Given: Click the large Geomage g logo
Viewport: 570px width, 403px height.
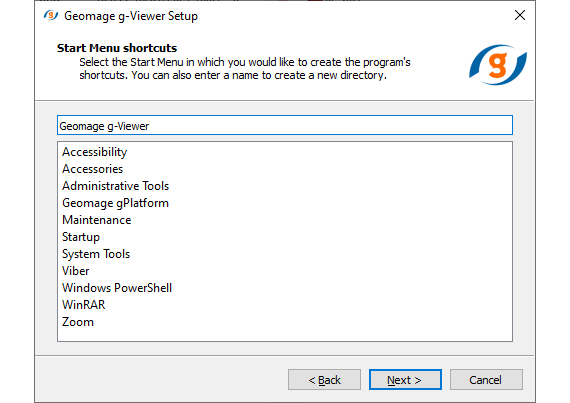Looking at the screenshot, I should point(498,65).
